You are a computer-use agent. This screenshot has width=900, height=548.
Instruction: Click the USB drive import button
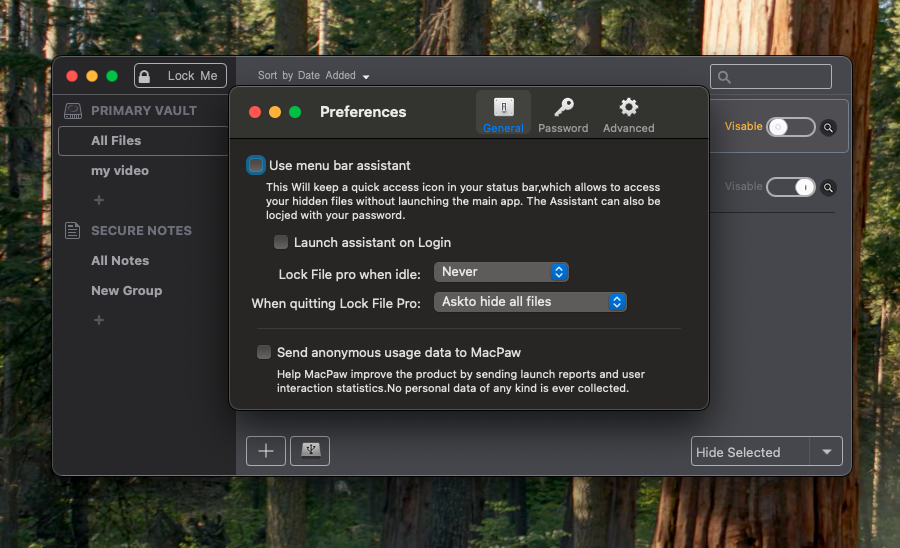(x=310, y=451)
